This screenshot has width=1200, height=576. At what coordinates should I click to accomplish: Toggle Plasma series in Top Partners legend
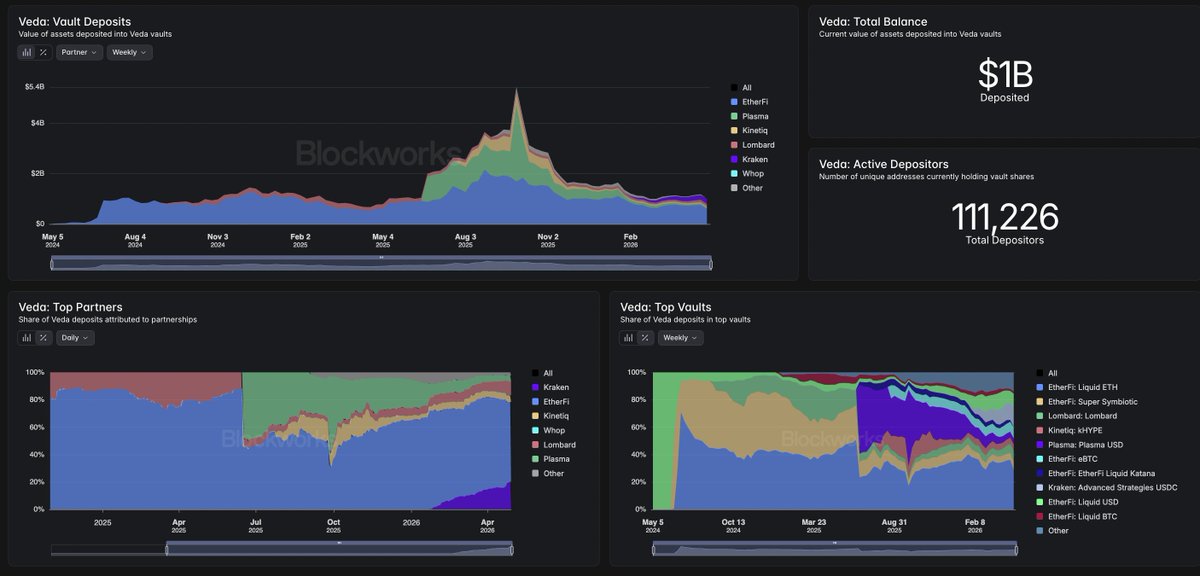click(x=551, y=459)
